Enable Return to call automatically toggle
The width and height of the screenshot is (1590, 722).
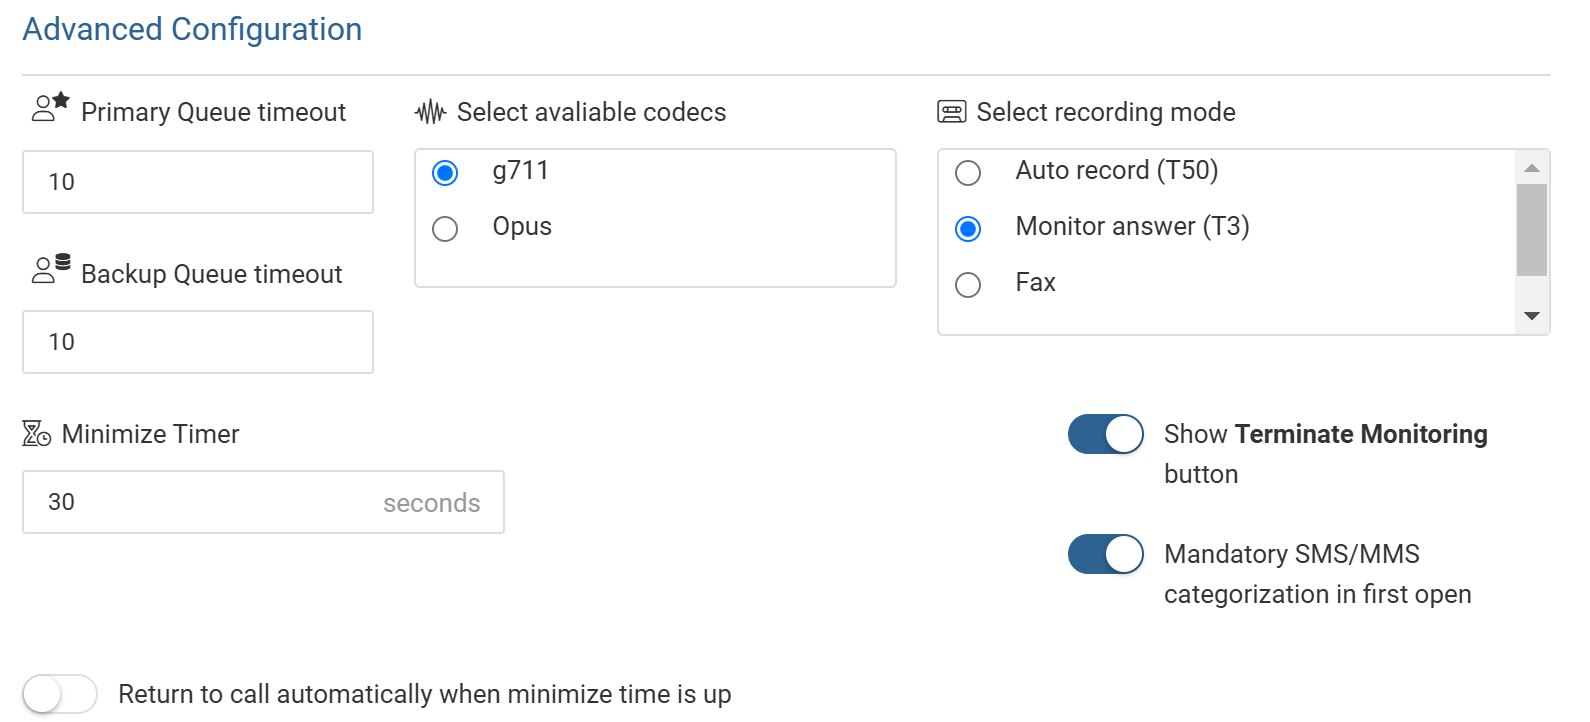(x=60, y=694)
